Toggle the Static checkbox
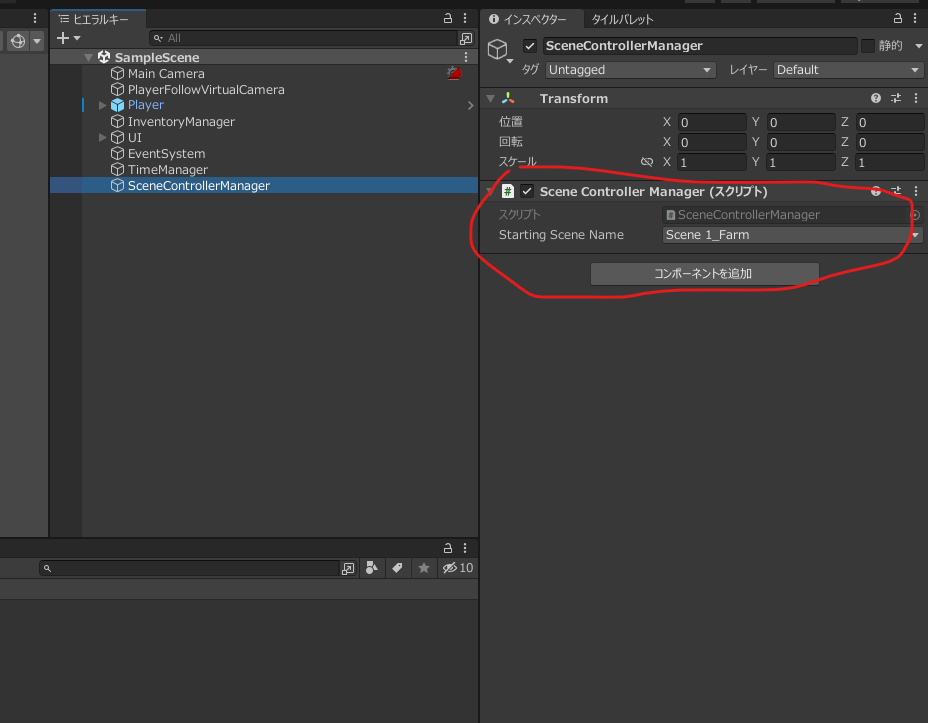The height and width of the screenshot is (723, 928). pyautogui.click(x=868, y=46)
